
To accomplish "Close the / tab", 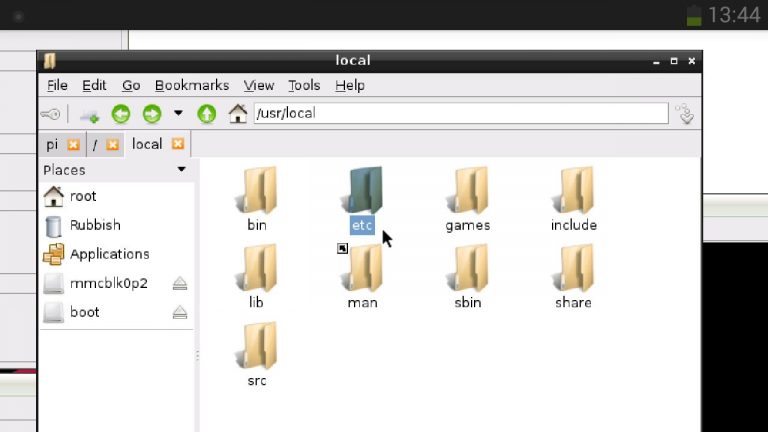I will pyautogui.click(x=113, y=144).
